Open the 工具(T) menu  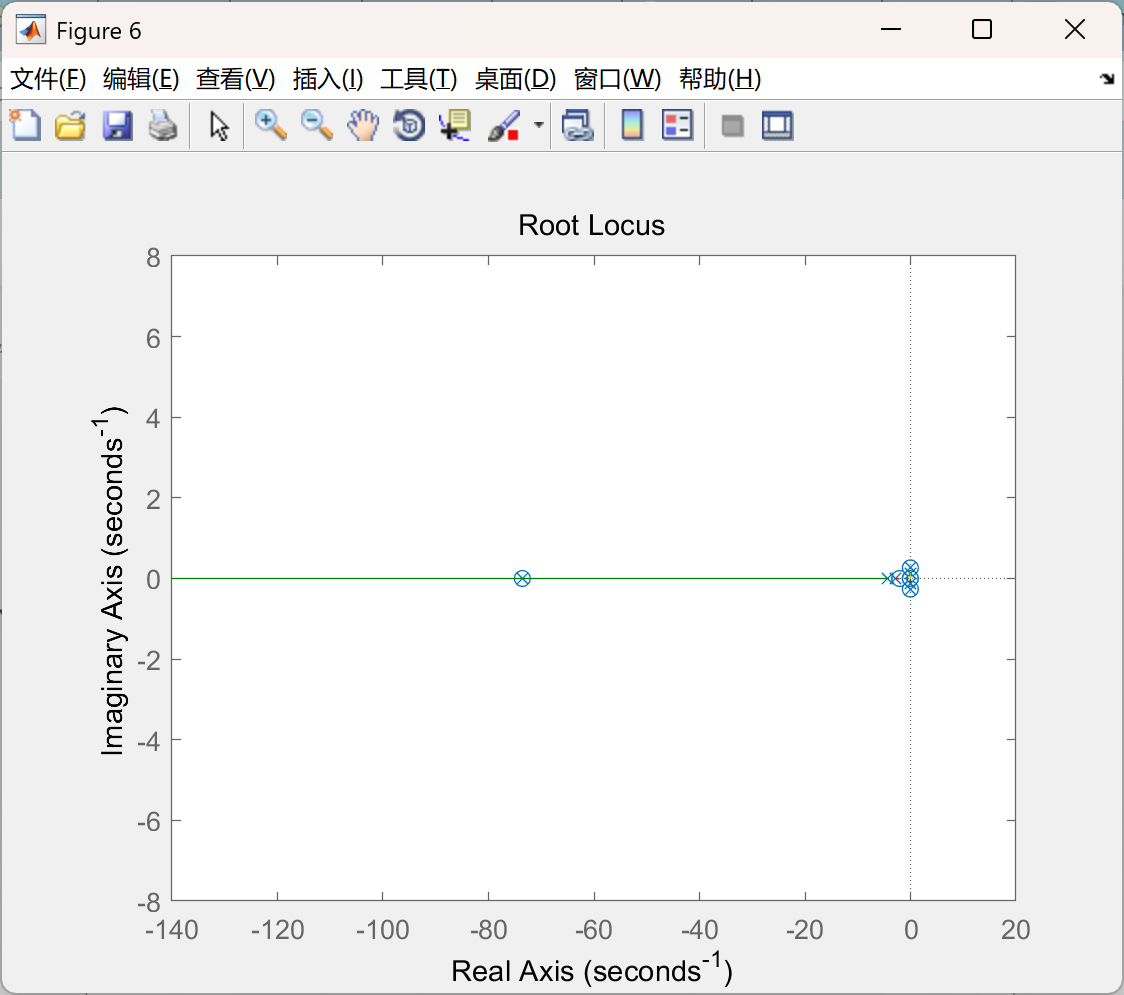[x=418, y=79]
